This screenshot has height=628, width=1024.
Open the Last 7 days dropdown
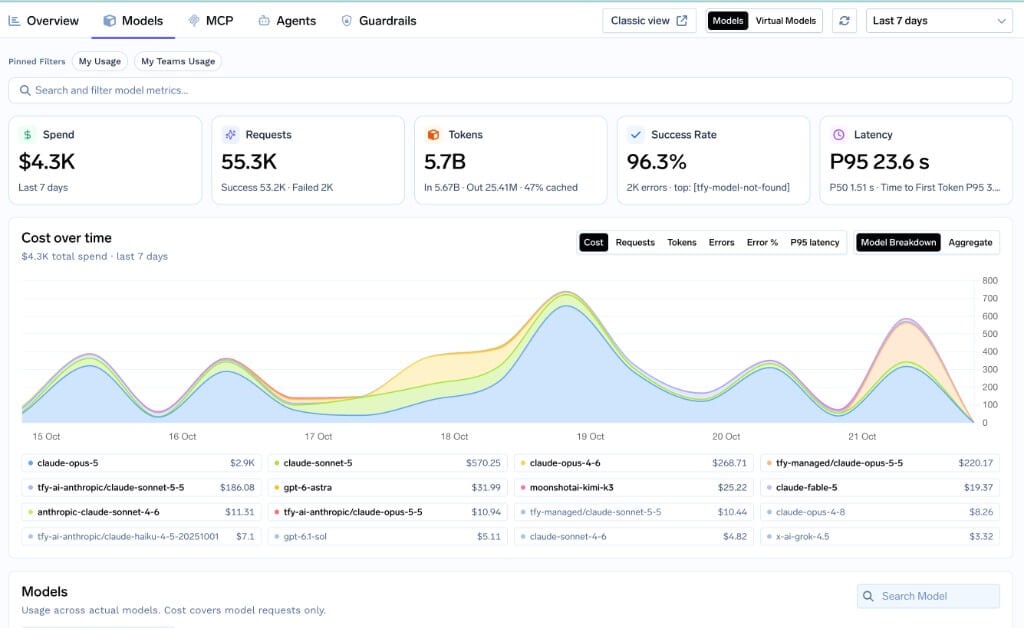938,21
